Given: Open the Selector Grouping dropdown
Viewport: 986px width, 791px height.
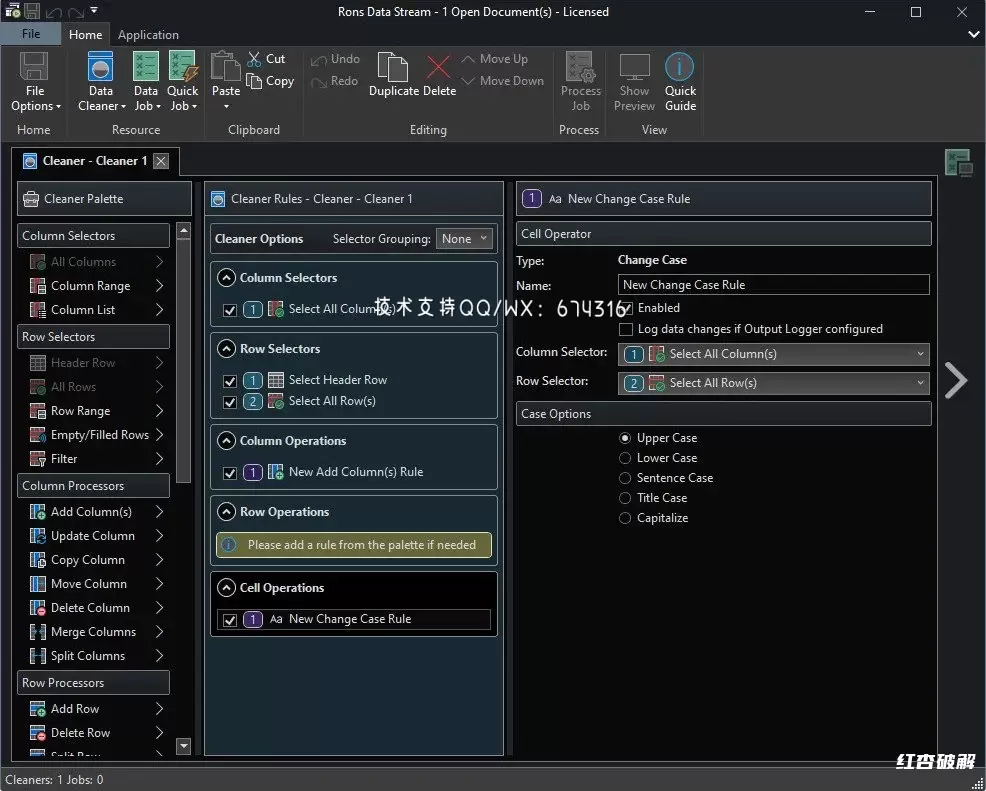Looking at the screenshot, I should [464, 239].
